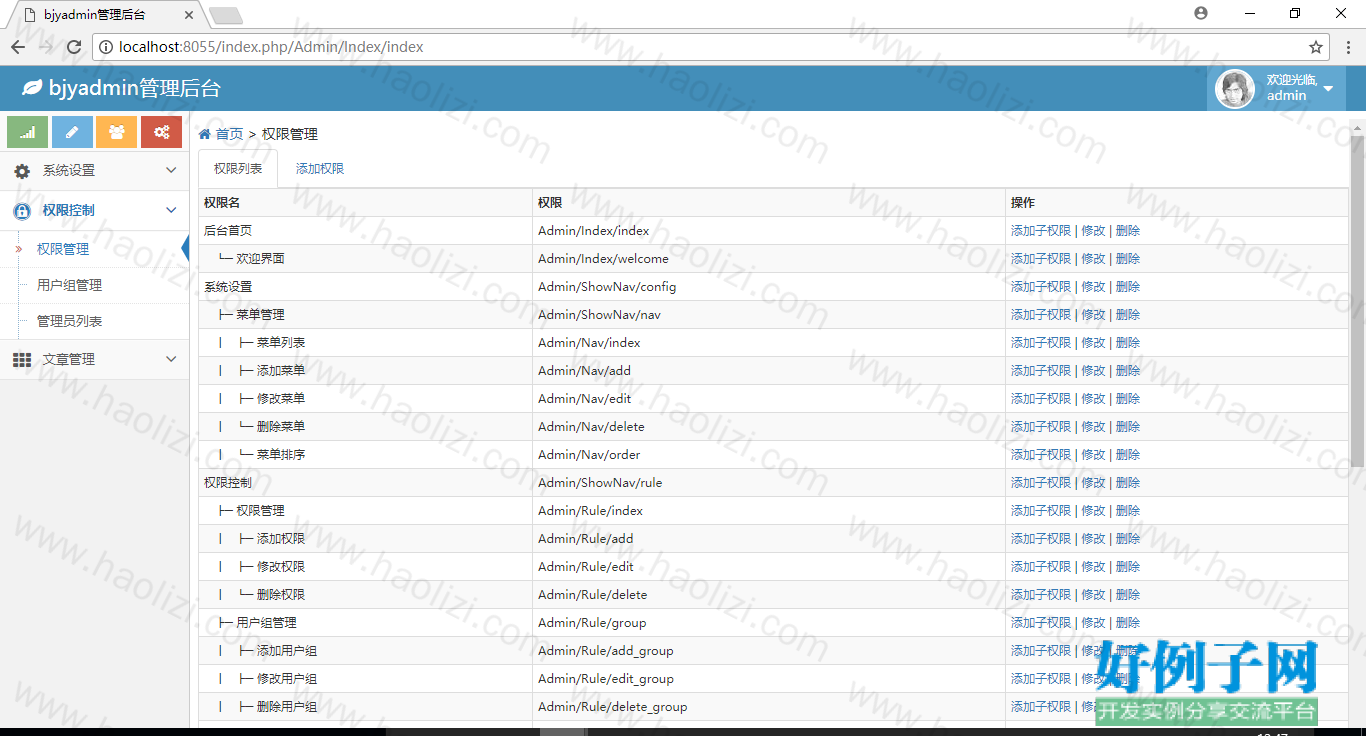
Task: Switch to the 添加权限 tab
Action: pyautogui.click(x=320, y=169)
